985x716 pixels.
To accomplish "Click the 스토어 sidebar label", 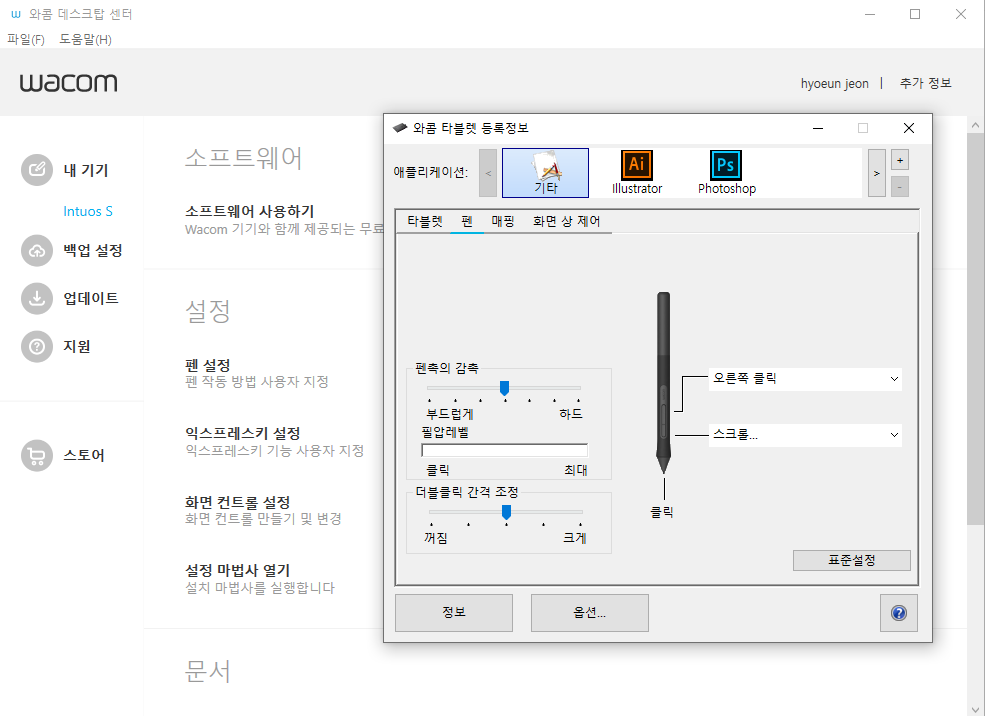I will pos(84,455).
